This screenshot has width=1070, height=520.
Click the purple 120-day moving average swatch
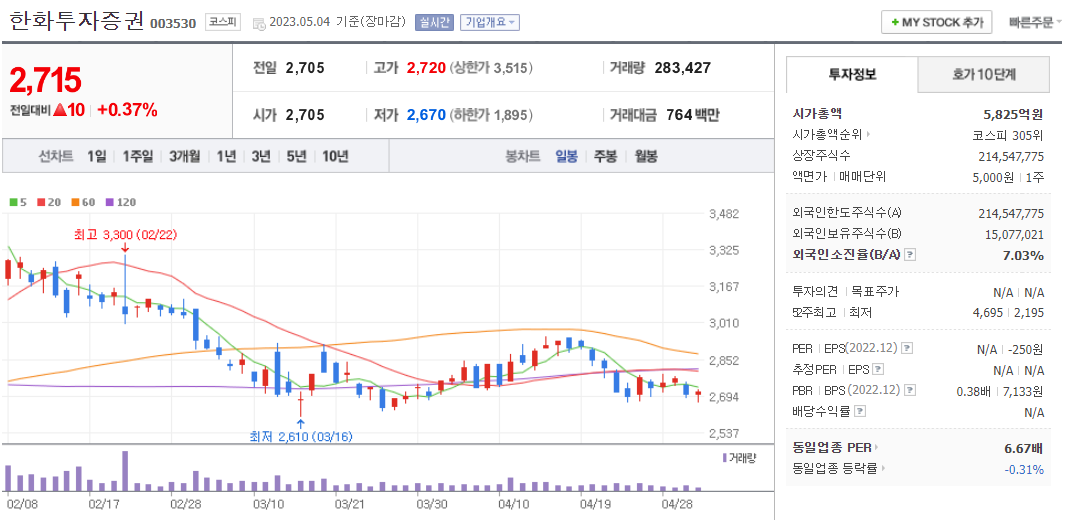109,203
